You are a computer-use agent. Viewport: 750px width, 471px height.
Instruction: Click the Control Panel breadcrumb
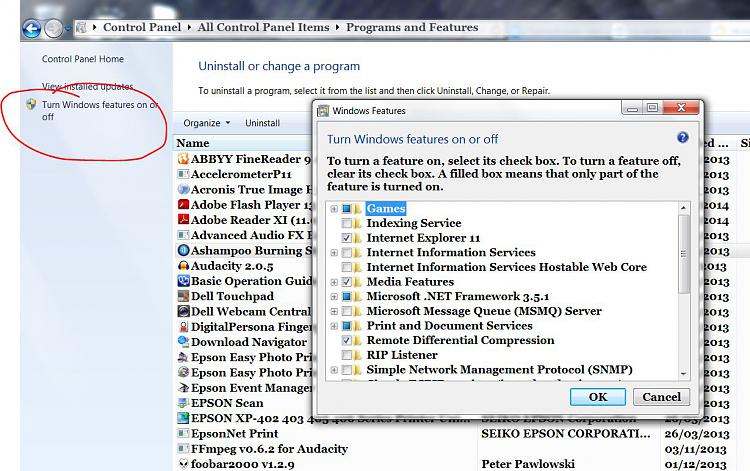pos(142,27)
